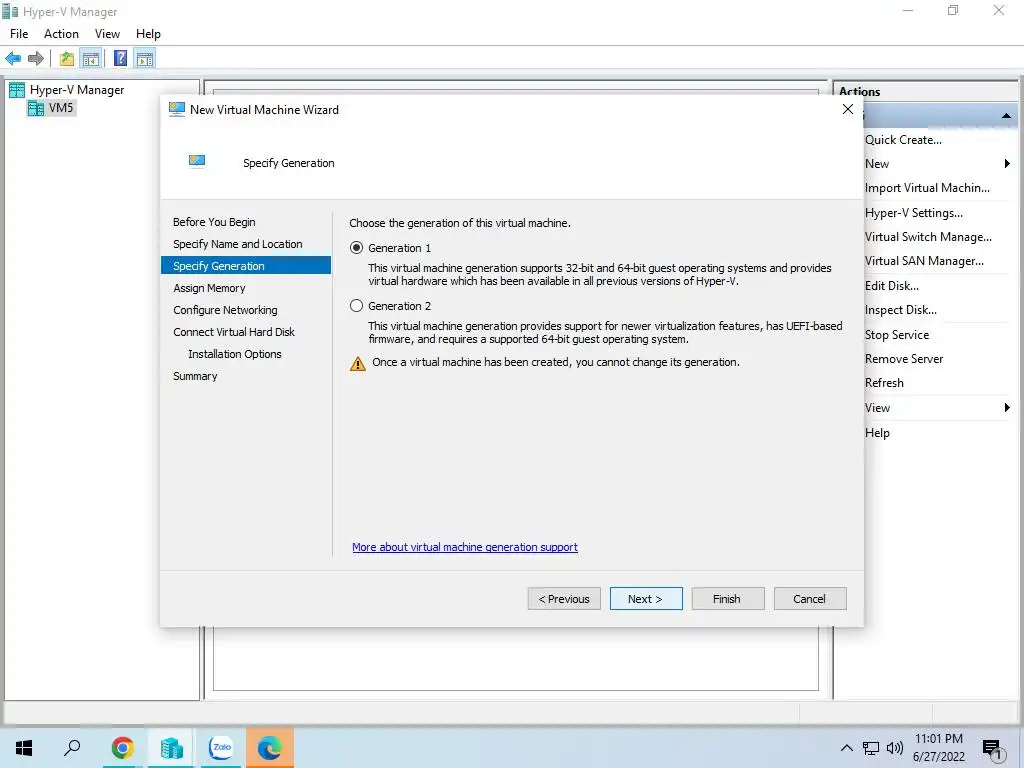This screenshot has height=768, width=1024.
Task: Click the Up one level folder icon
Action: 67,59
